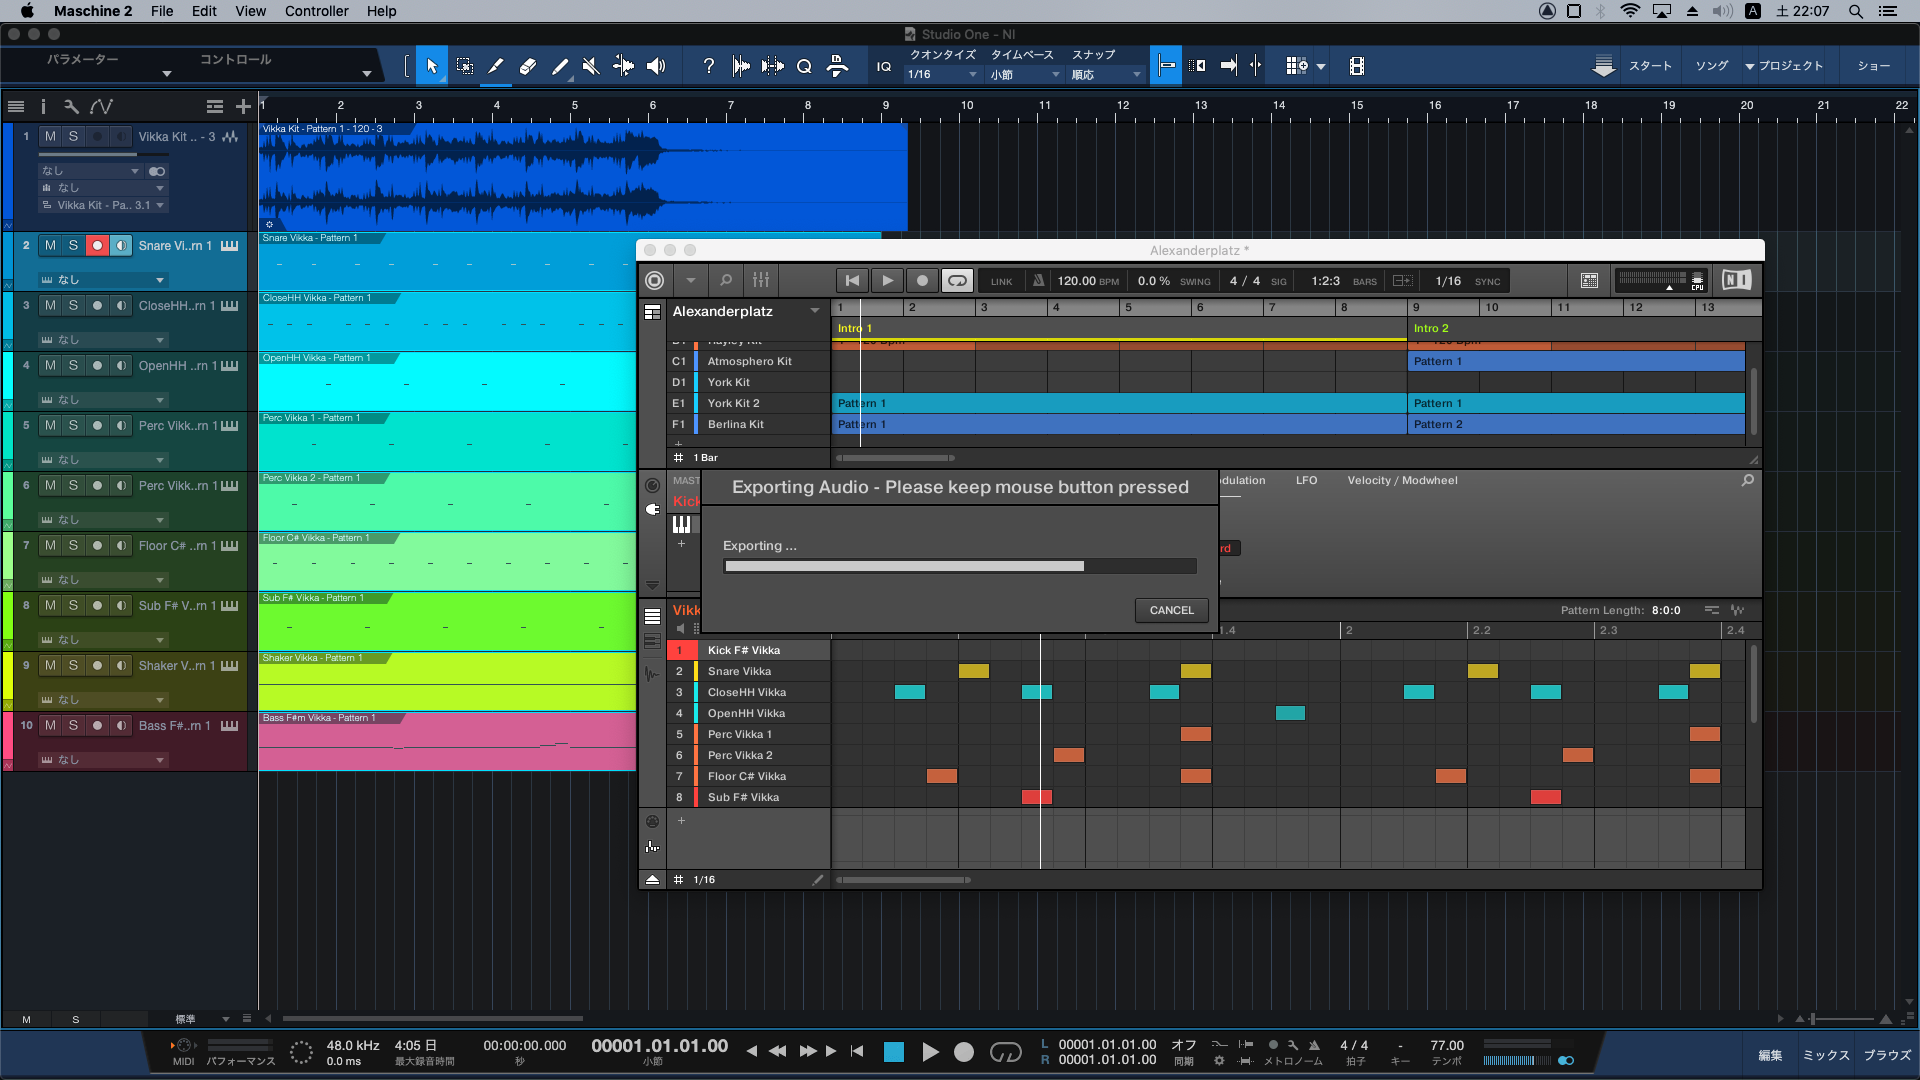The width and height of the screenshot is (1920, 1080).
Task: Select the eraser tool
Action: point(528,66)
